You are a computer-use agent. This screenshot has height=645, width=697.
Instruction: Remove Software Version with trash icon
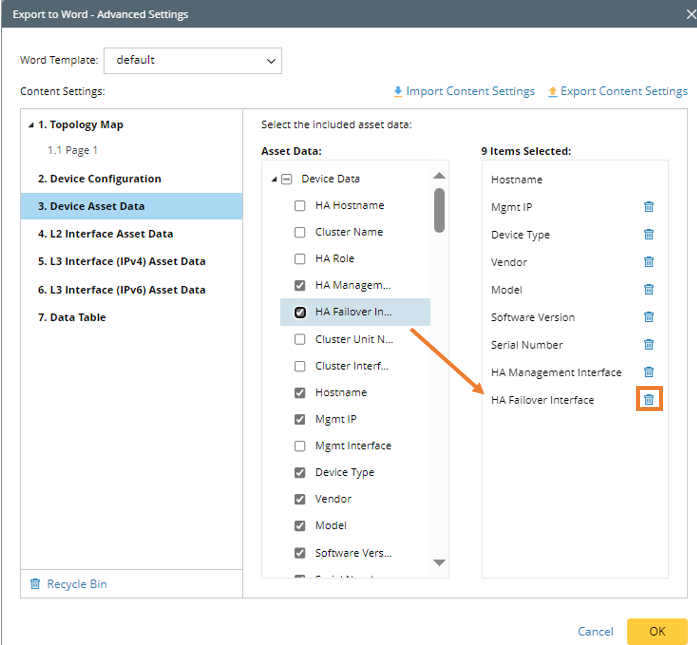pyautogui.click(x=648, y=317)
